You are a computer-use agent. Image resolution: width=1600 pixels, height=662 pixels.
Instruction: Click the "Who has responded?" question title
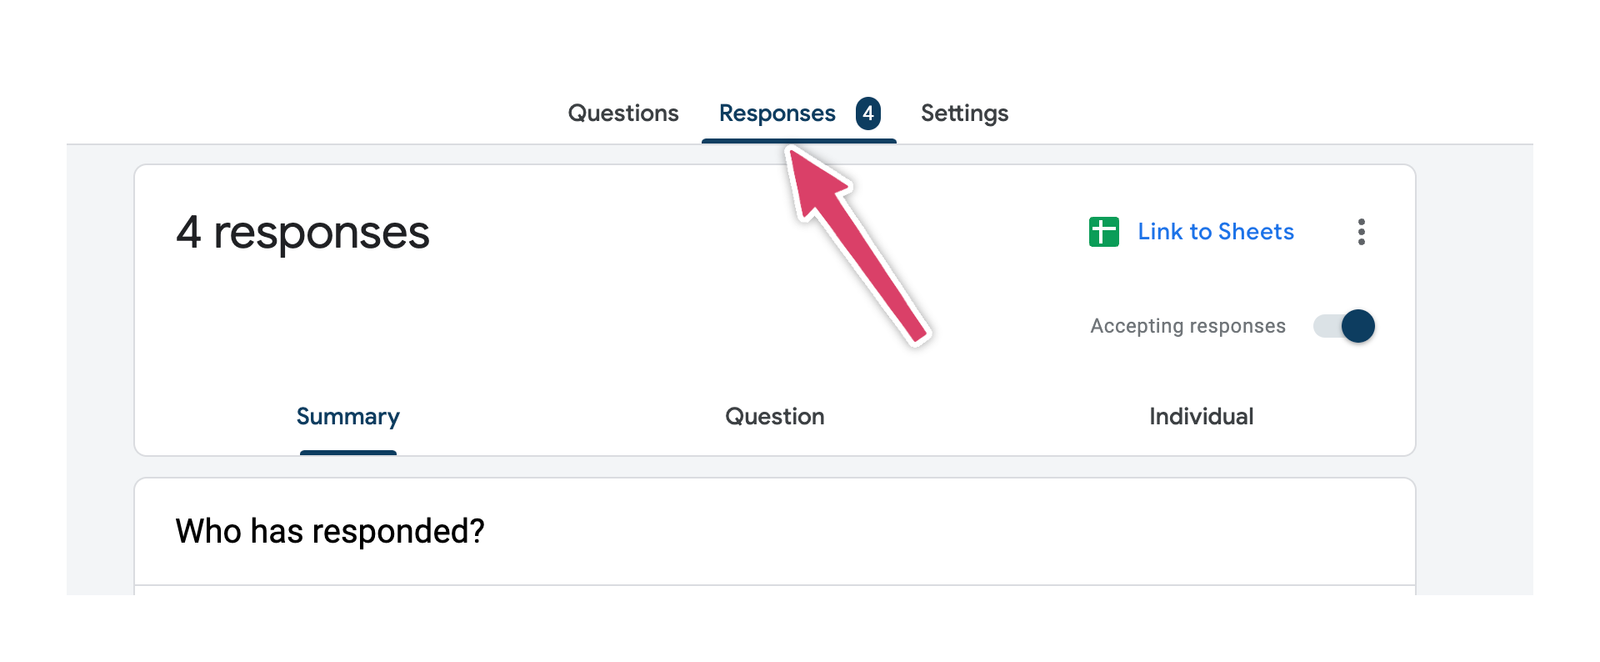tap(331, 531)
